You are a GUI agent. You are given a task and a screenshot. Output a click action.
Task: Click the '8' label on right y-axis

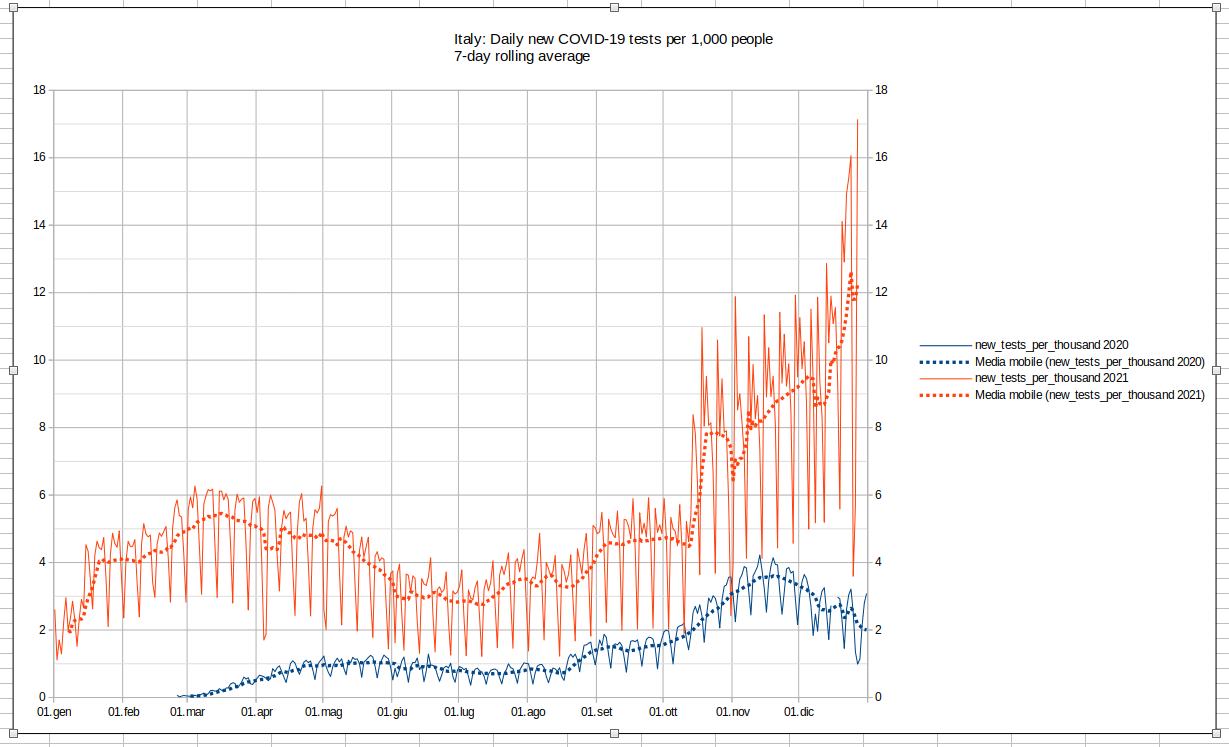878,427
